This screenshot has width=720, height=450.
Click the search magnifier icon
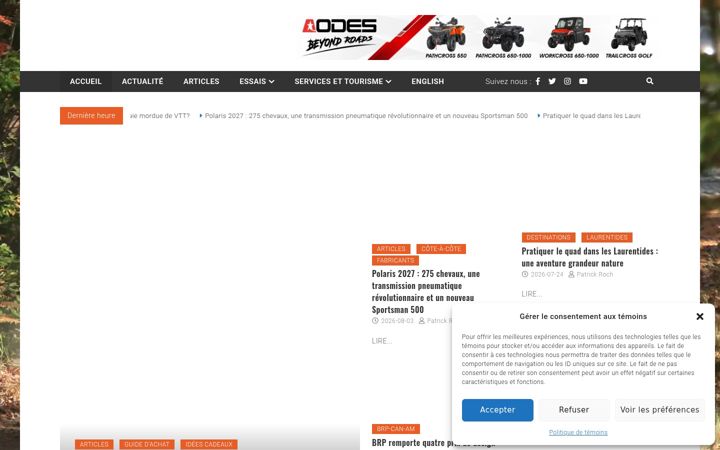coord(650,81)
